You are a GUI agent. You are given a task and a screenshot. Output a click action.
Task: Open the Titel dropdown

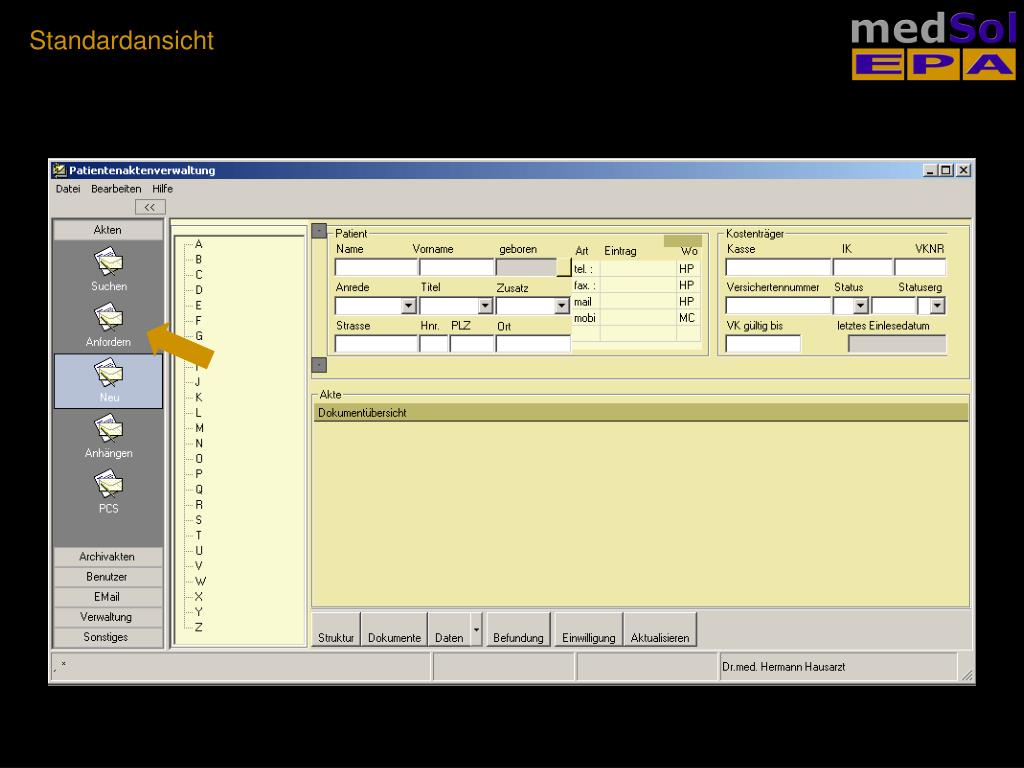click(485, 306)
